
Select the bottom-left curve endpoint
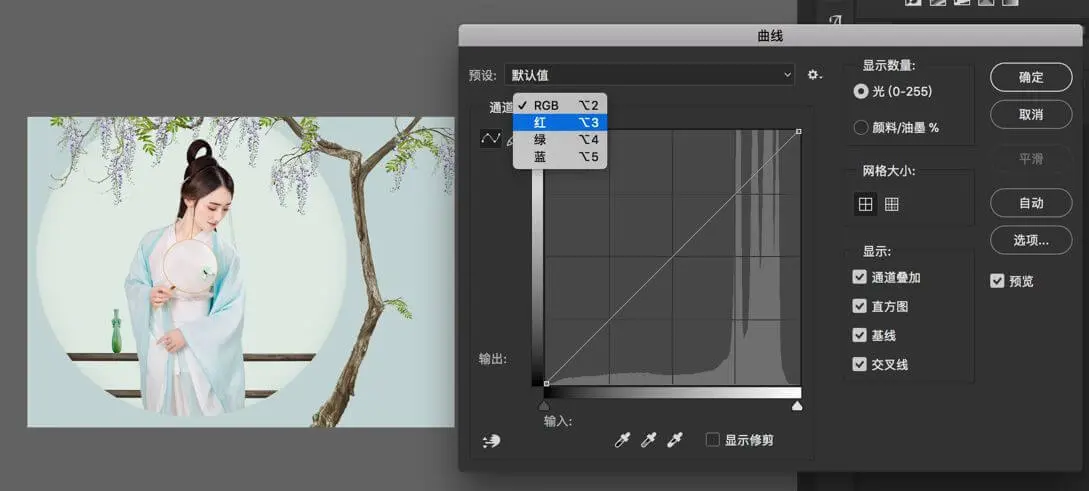tap(547, 383)
